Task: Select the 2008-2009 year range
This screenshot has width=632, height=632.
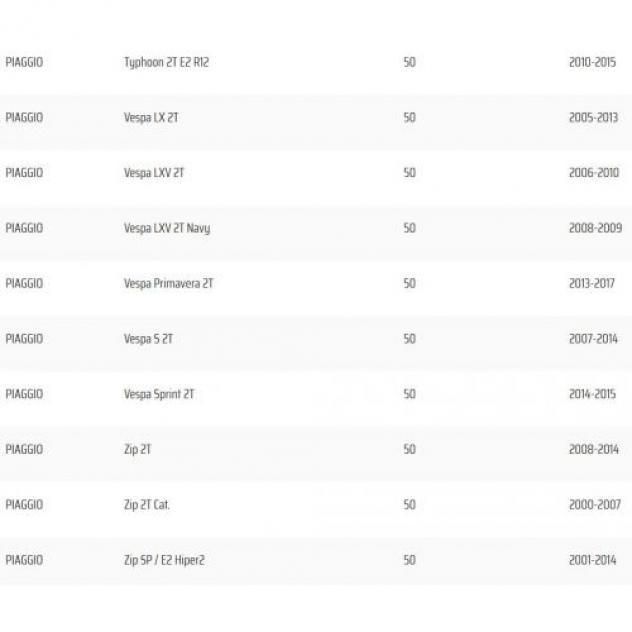Action: point(595,228)
